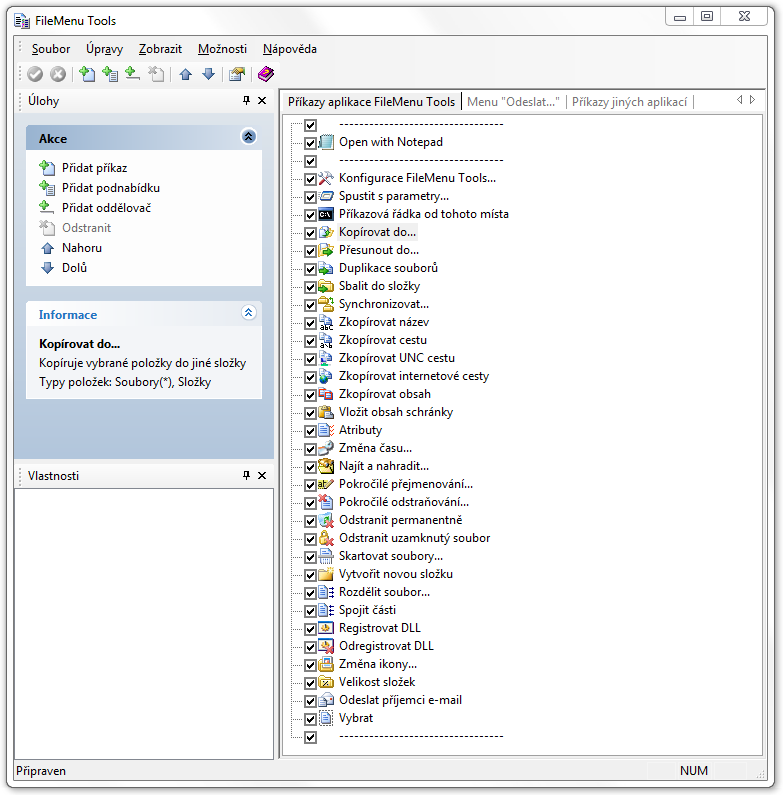Click the Skartovat soubory shredder icon

click(326, 556)
